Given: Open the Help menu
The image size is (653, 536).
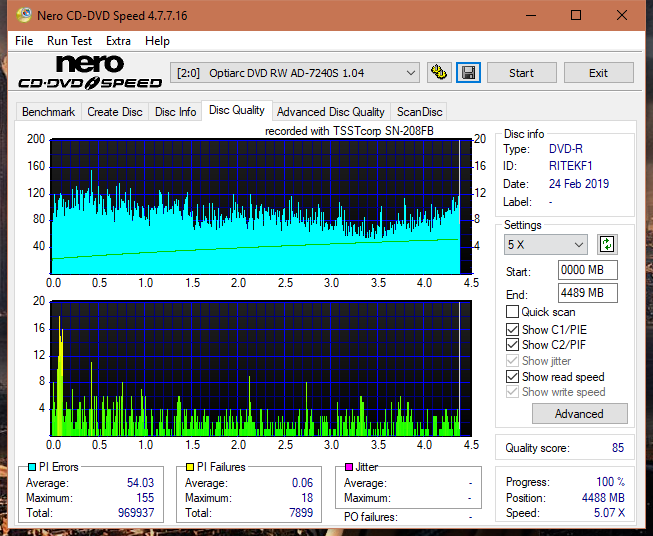Looking at the screenshot, I should (x=157, y=41).
